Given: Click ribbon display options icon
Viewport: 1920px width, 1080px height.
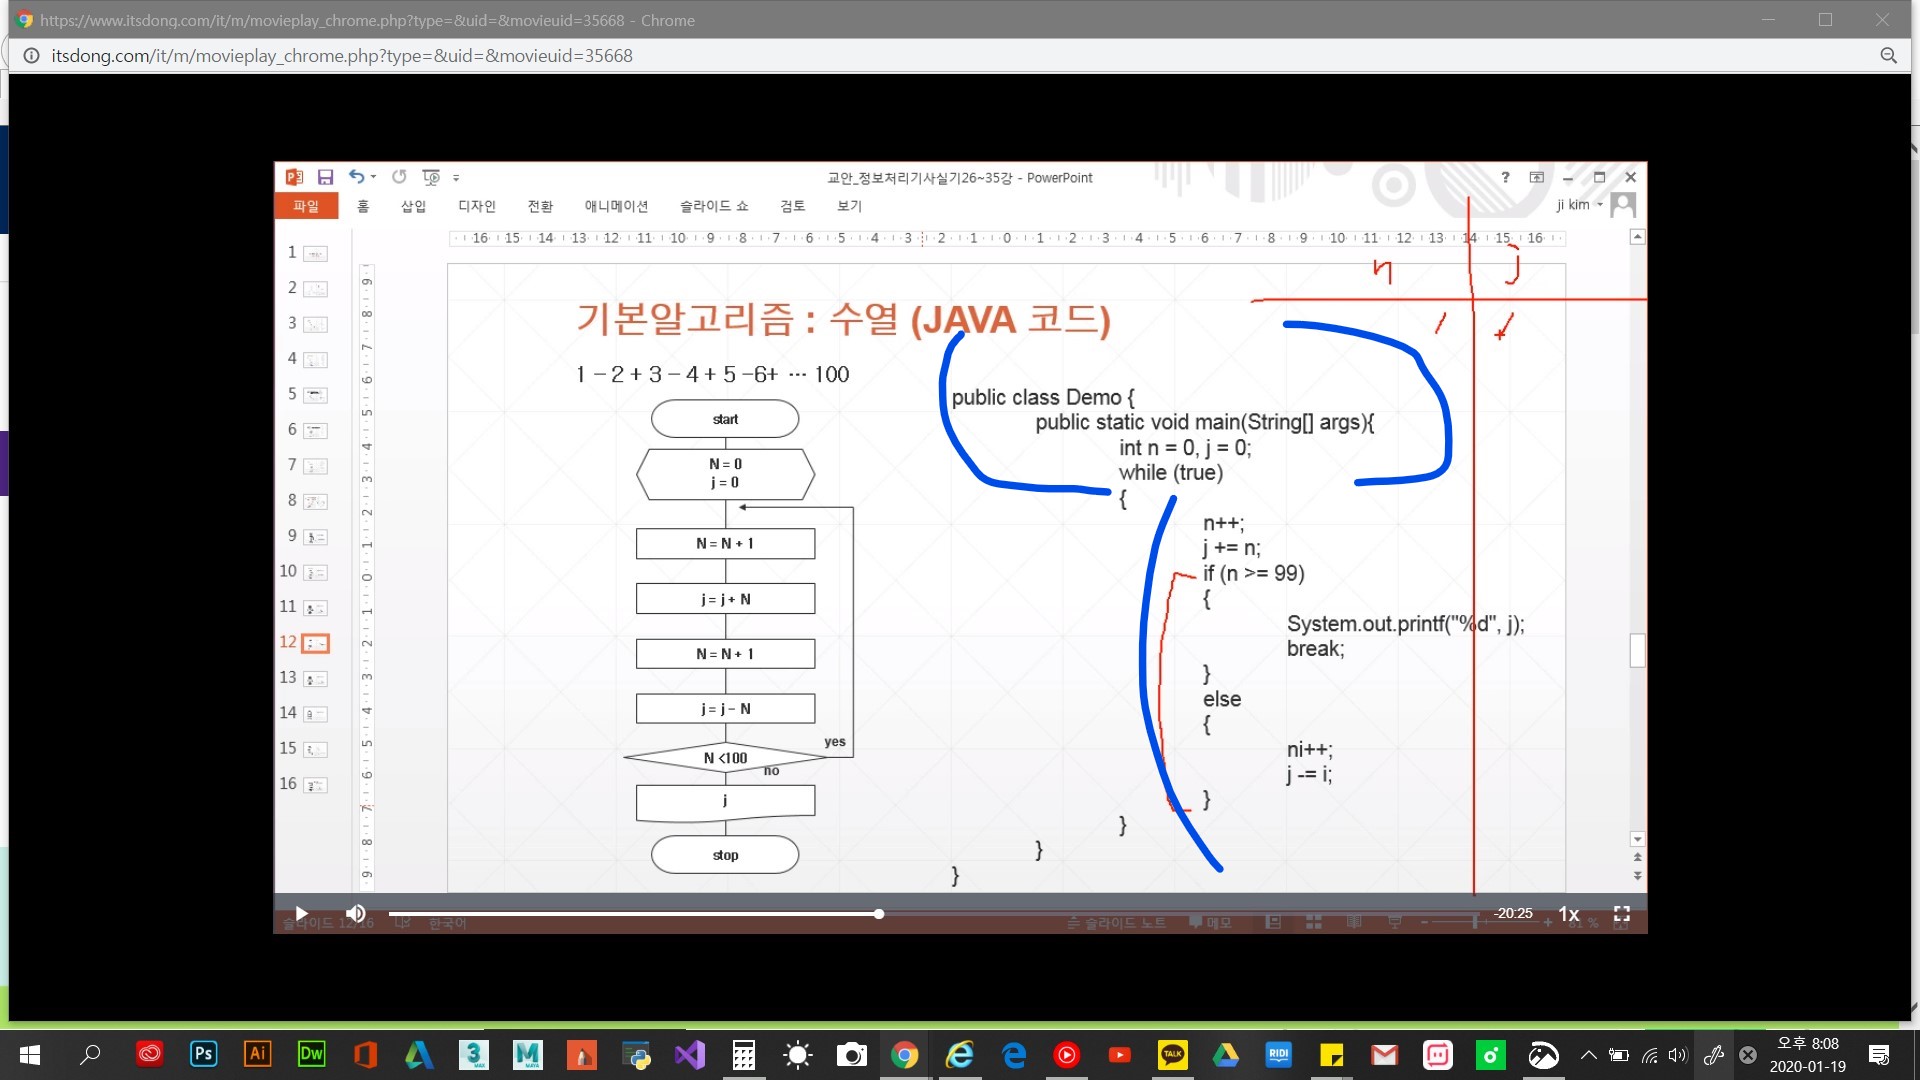Looking at the screenshot, I should pos(1537,177).
